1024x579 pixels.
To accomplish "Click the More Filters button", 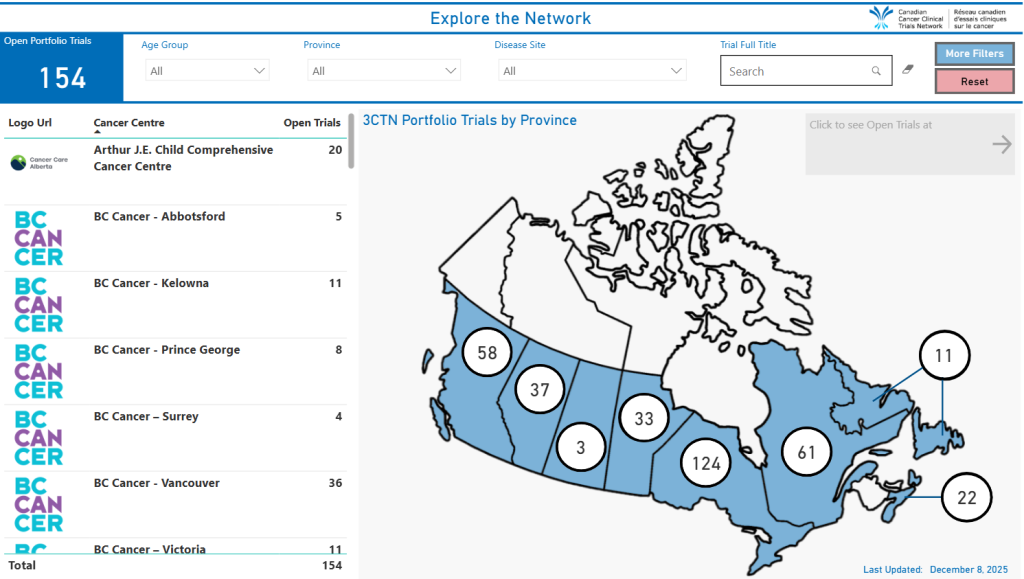I will click(974, 53).
